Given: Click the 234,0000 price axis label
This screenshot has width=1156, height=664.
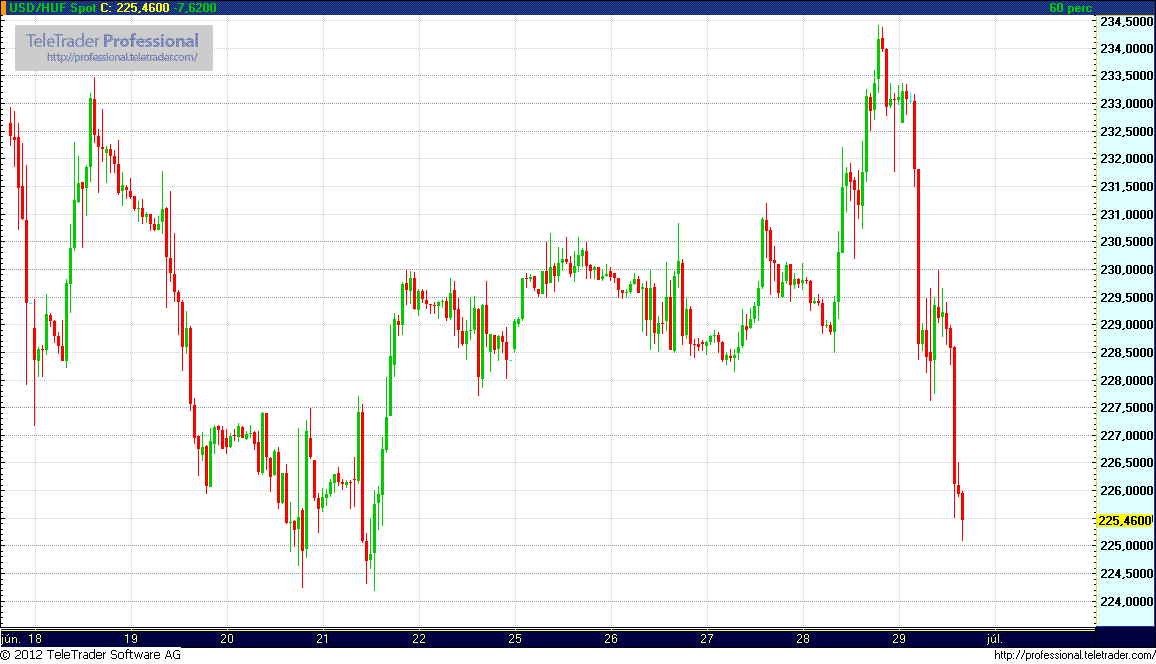Looking at the screenshot, I should (1127, 49).
